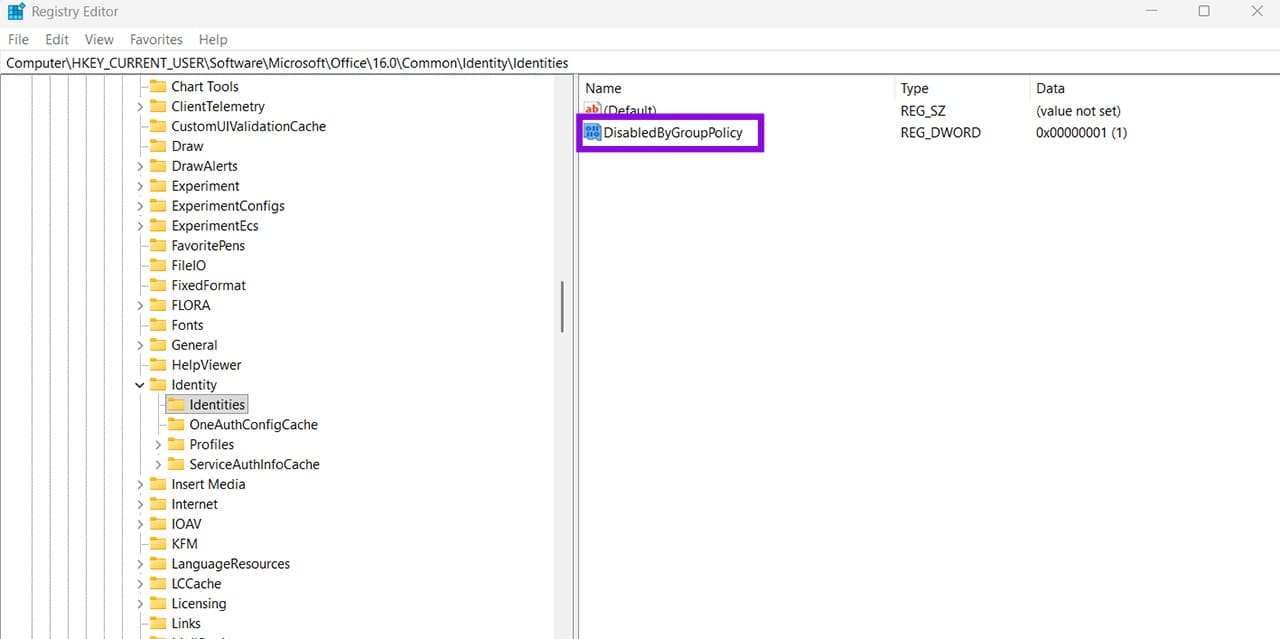Open the View menu
This screenshot has height=639, width=1280.
point(99,39)
